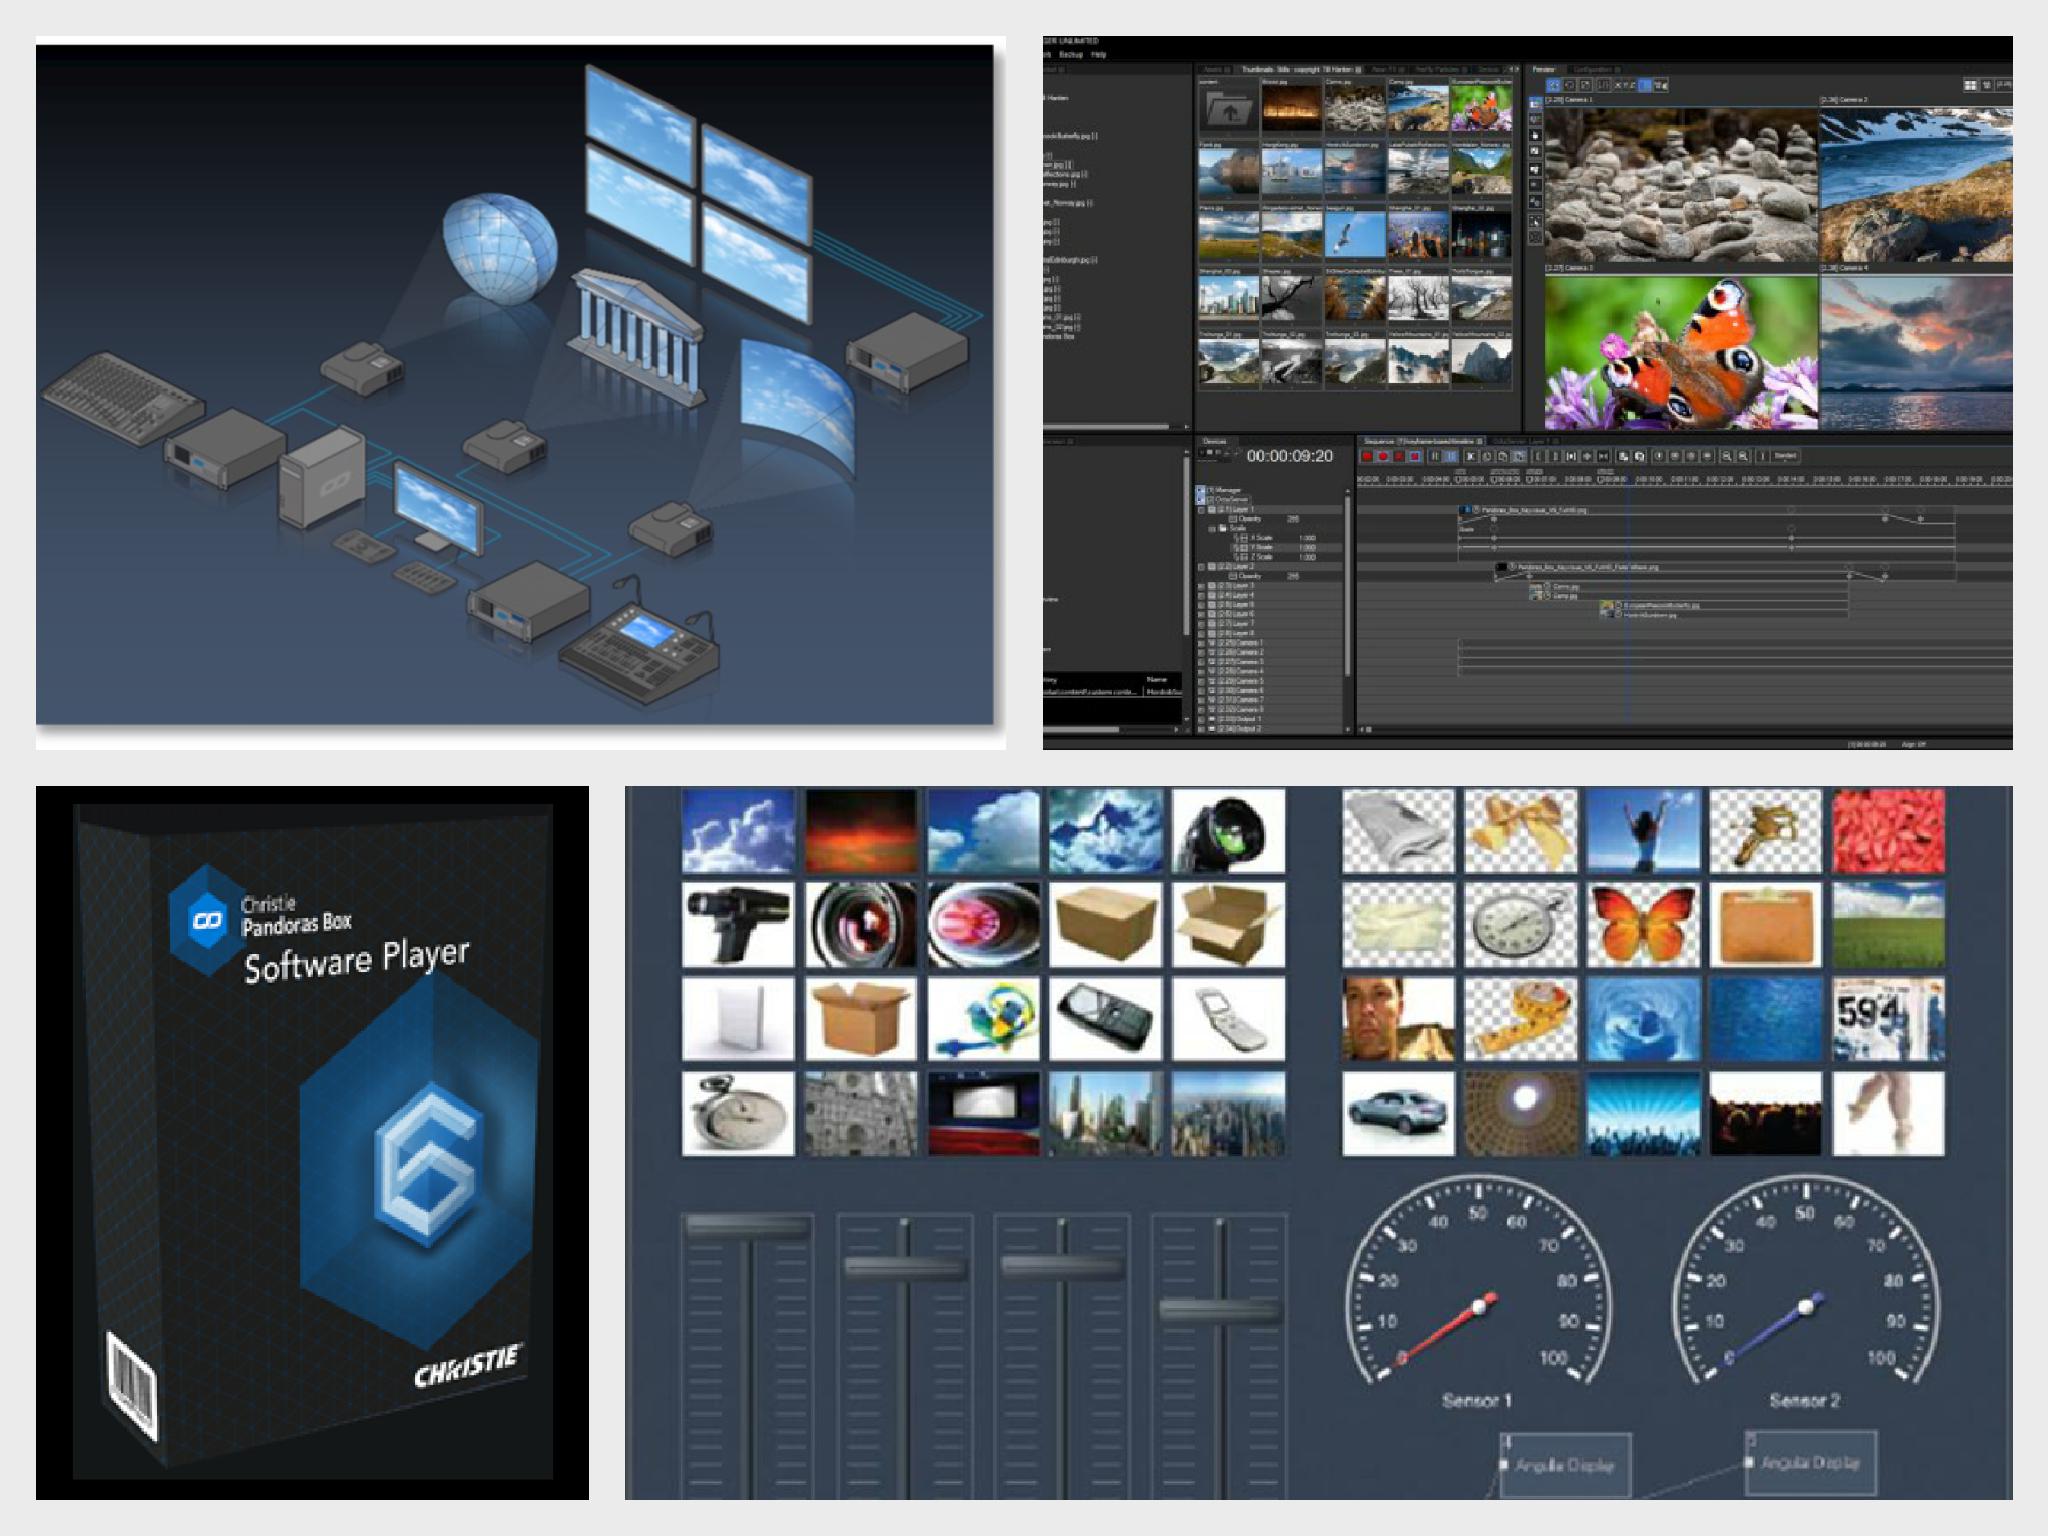
Task: Toggle the Manager checkbox in Devices tree
Action: coord(1201,490)
